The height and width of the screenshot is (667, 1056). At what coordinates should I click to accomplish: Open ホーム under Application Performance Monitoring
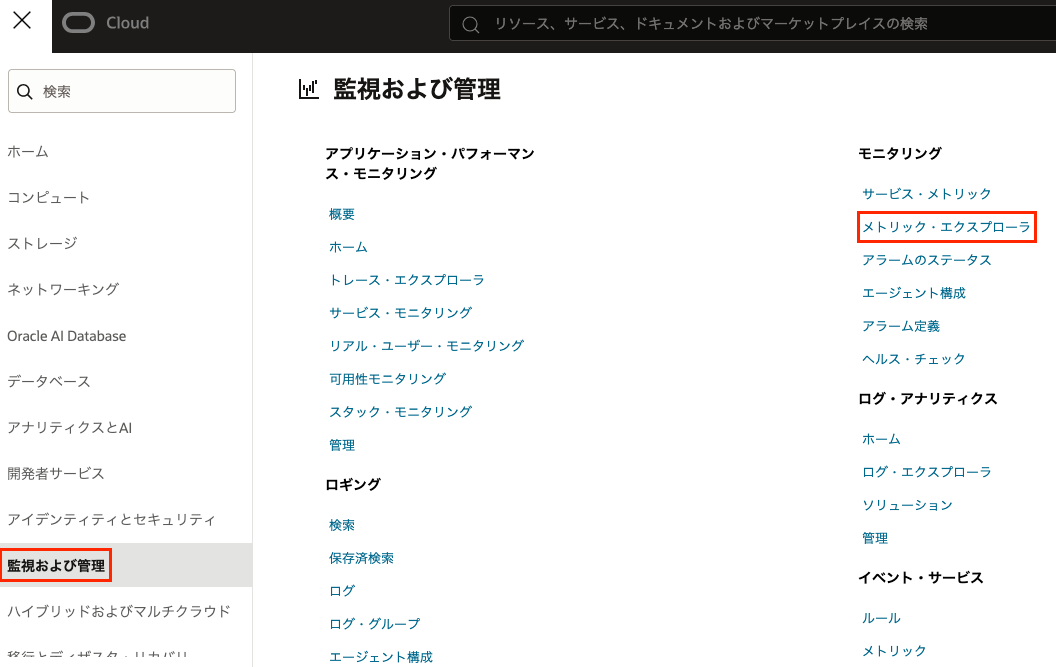(348, 247)
